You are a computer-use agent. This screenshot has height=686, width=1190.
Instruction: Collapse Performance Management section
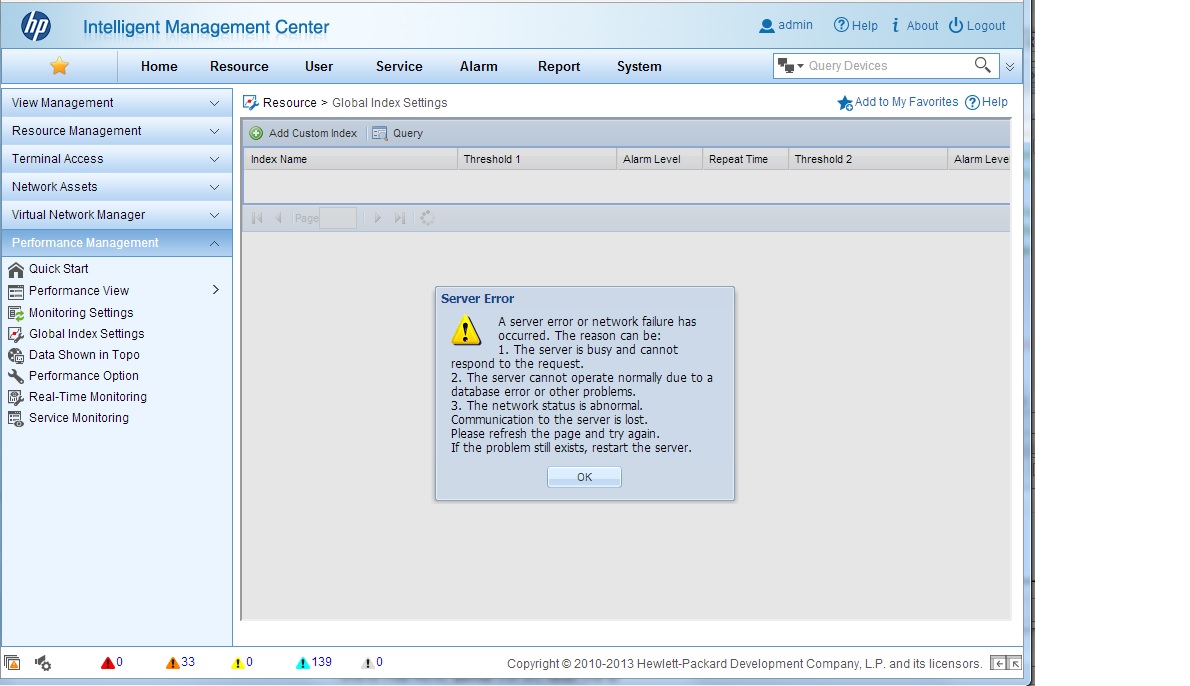click(x=116, y=243)
